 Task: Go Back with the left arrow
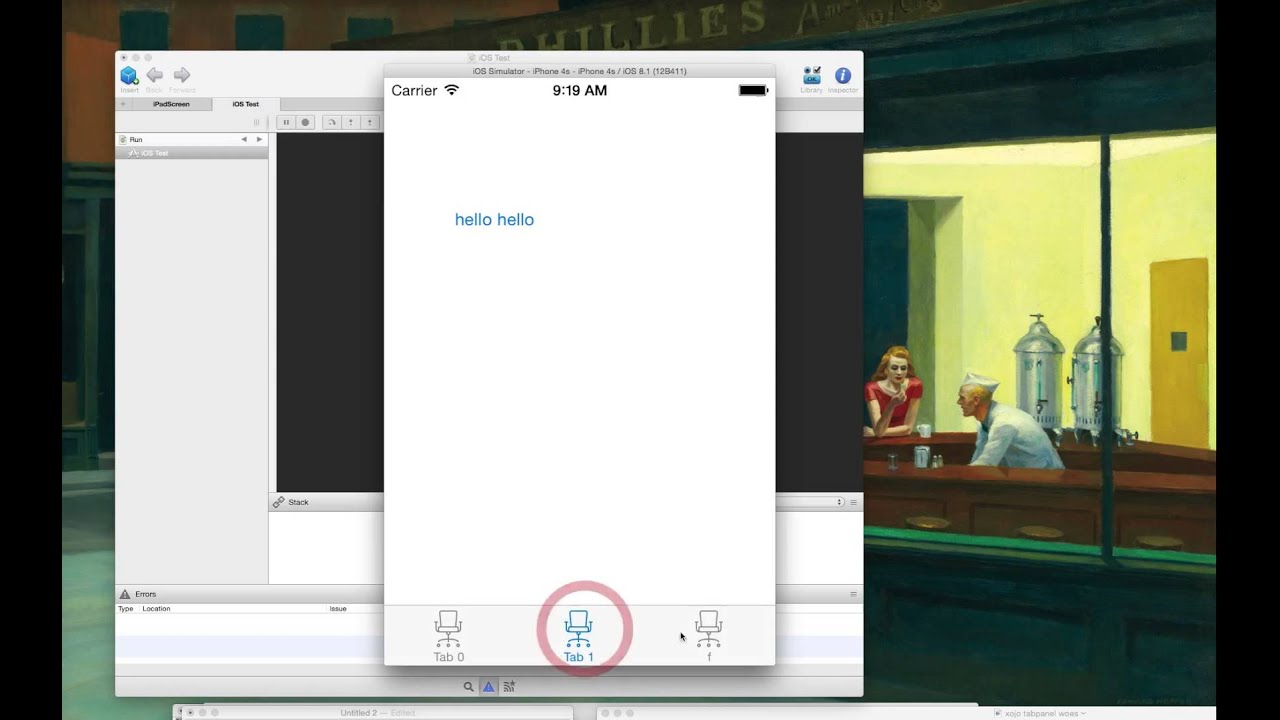(x=155, y=75)
